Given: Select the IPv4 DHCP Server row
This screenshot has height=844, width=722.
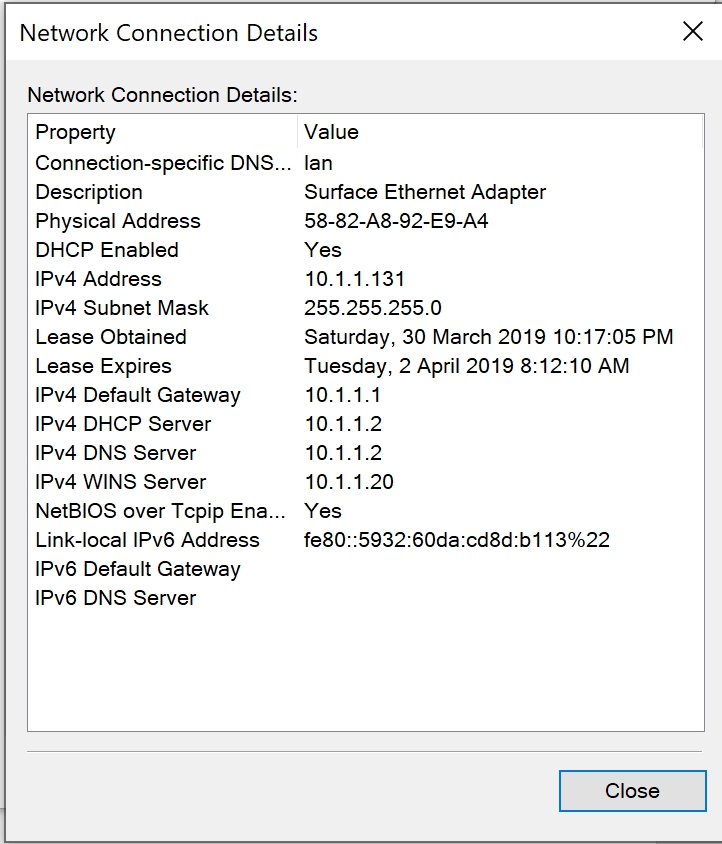Looking at the screenshot, I should (x=123, y=424).
